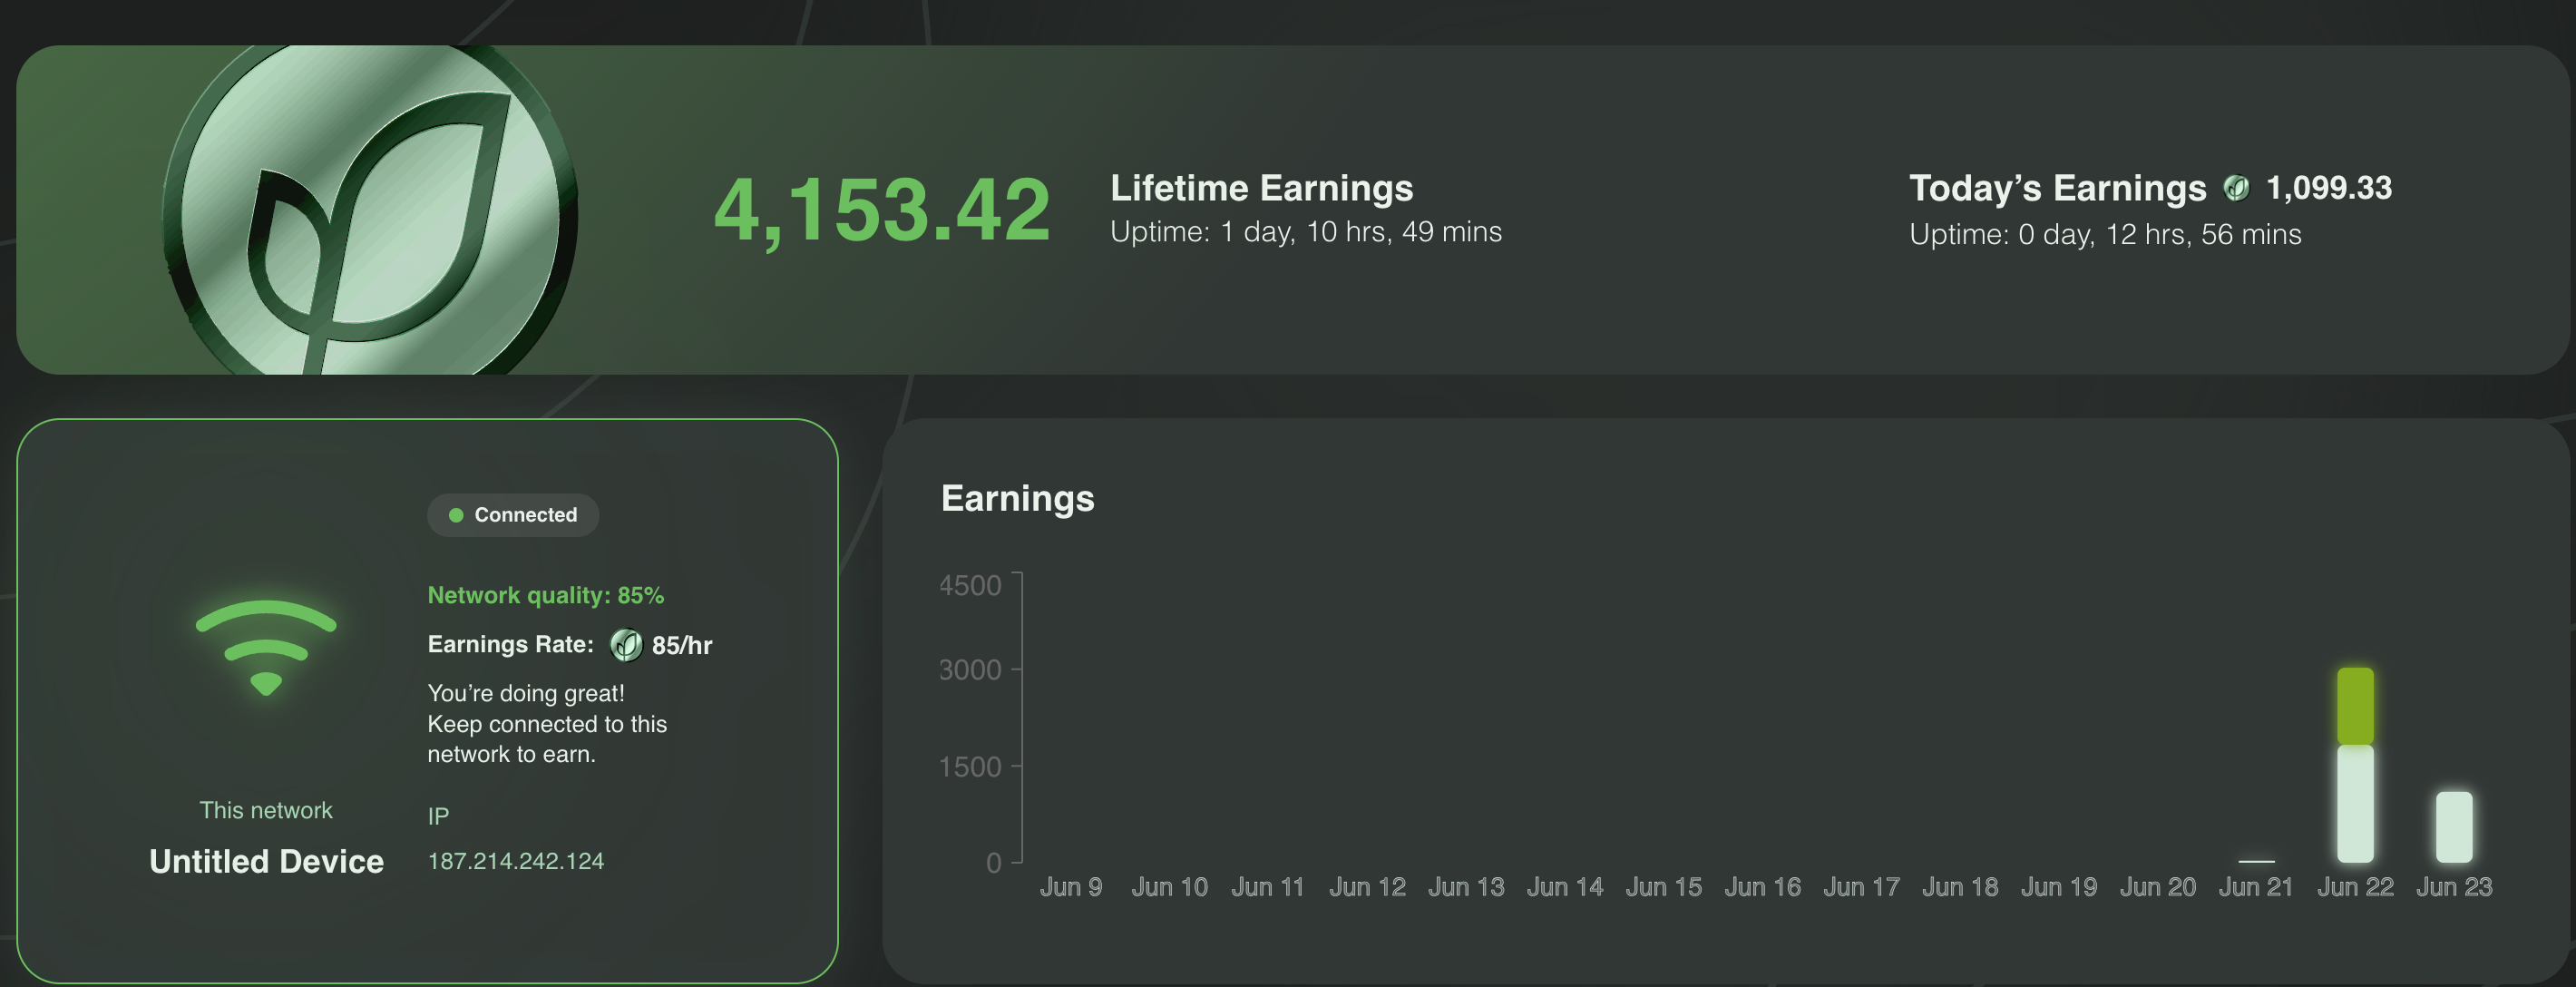Click the 187.214.242.124 IP address
Viewport: 2576px width, 987px height.
click(x=516, y=861)
